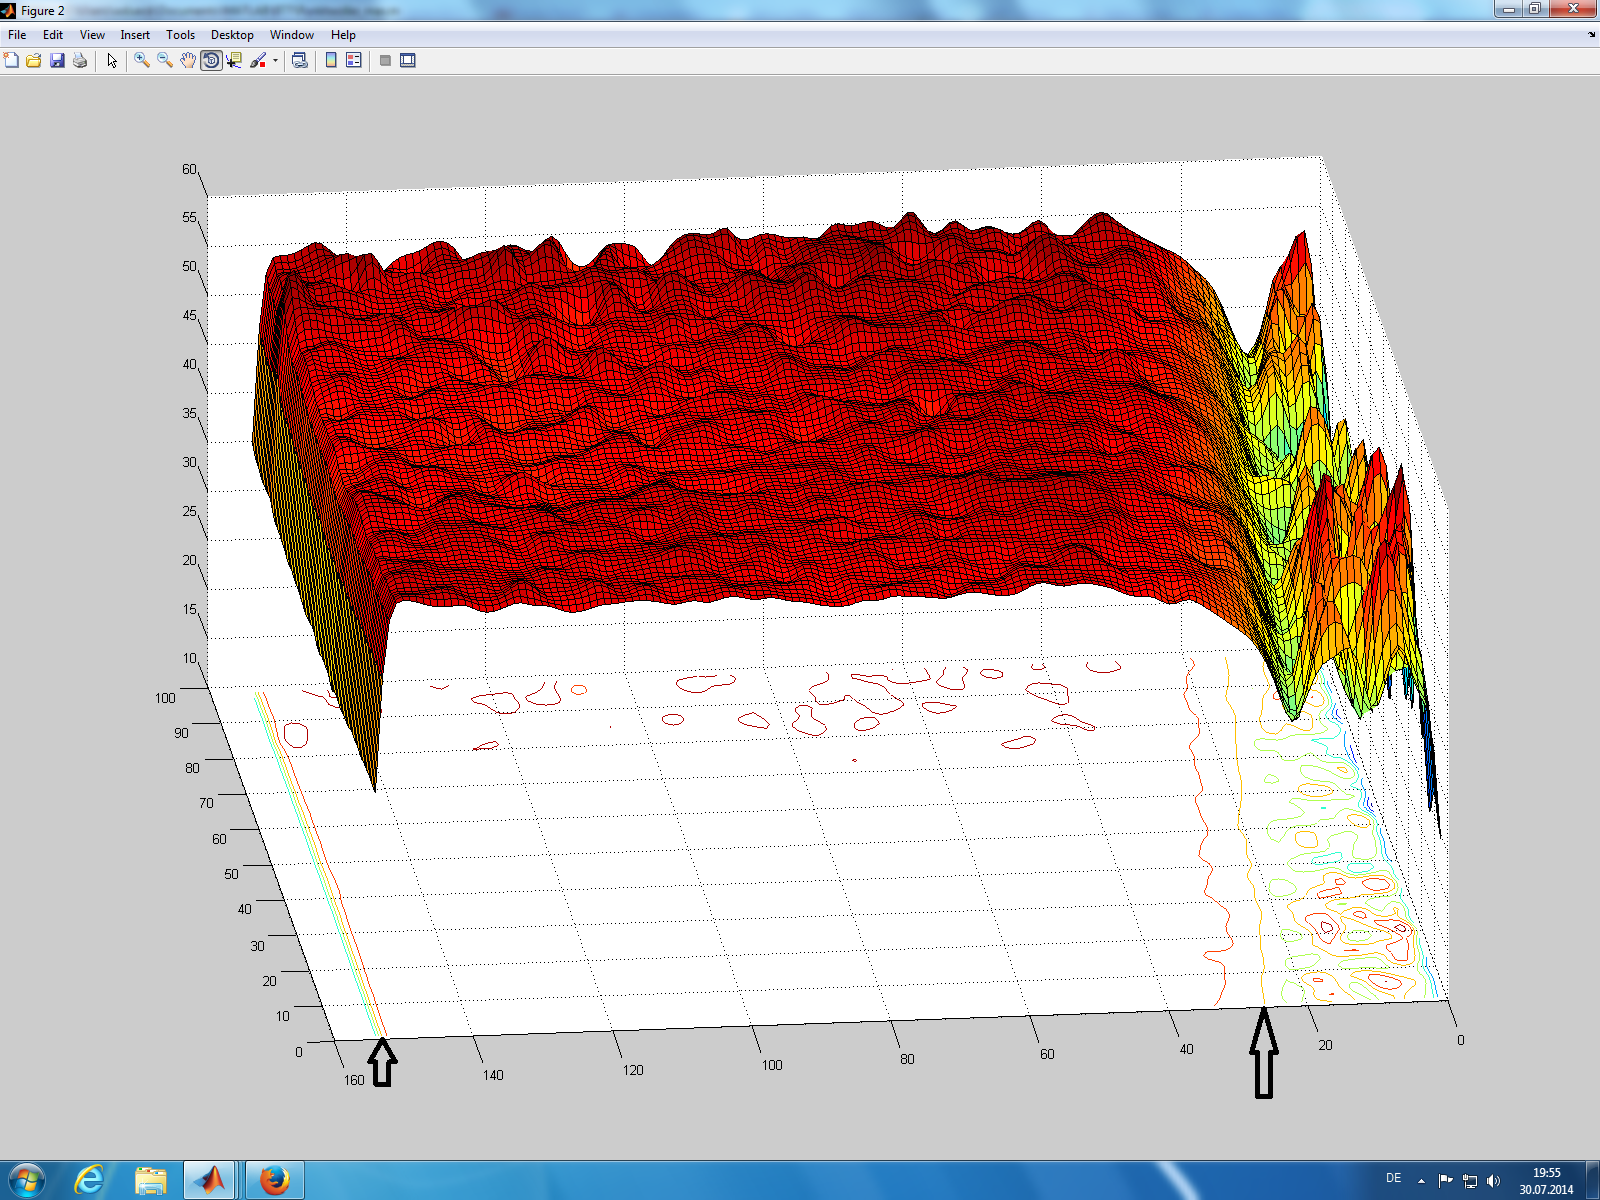Toggle the Edit Plot arrow tool
Image resolution: width=1600 pixels, height=1200 pixels.
tap(112, 61)
